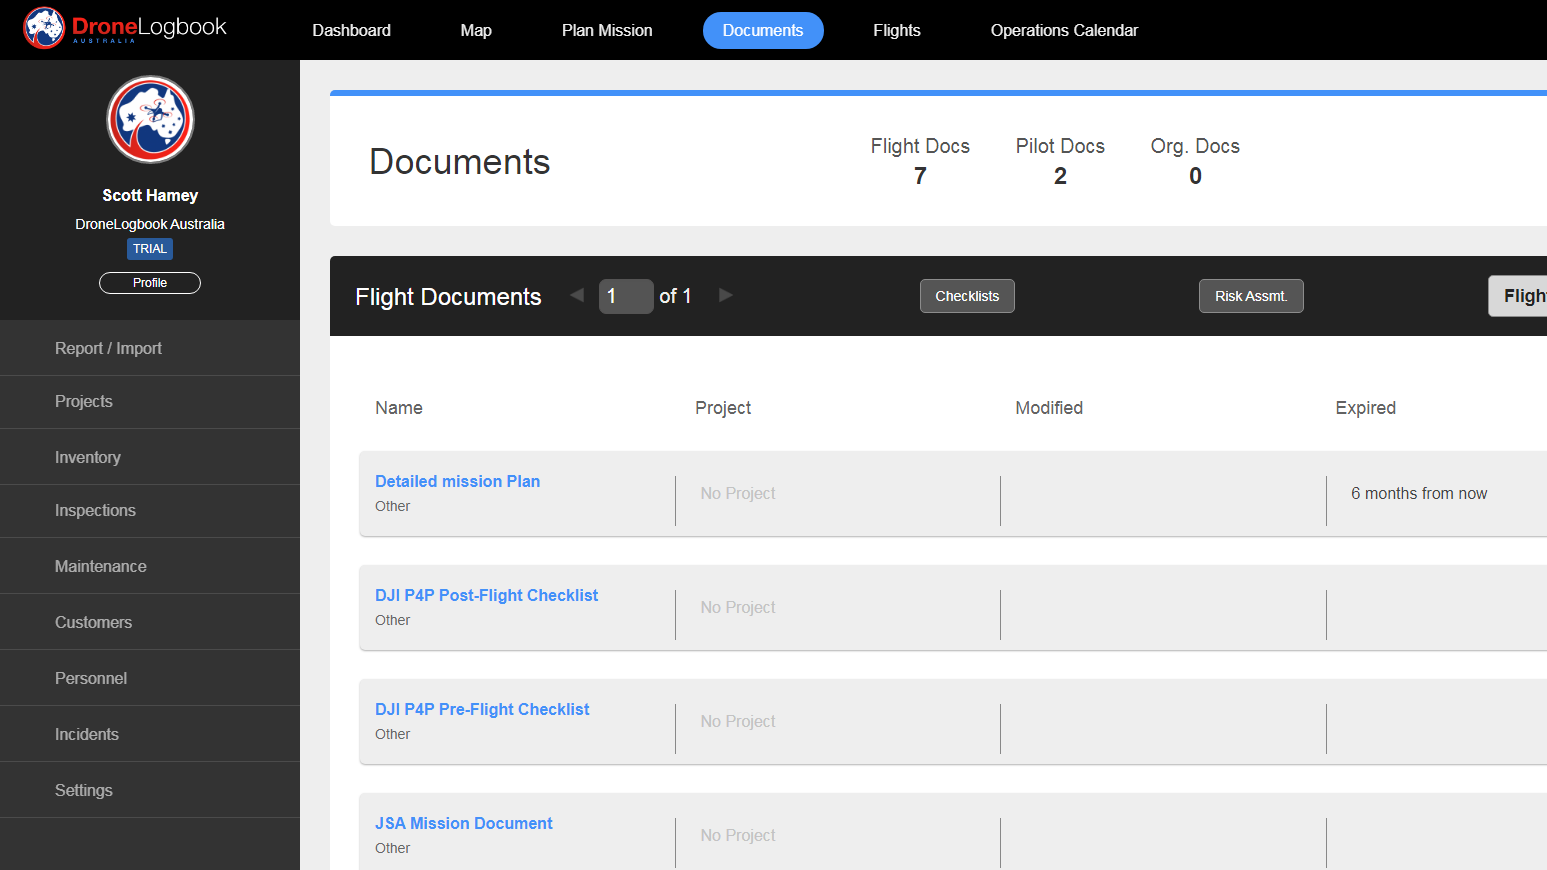Viewport: 1547px width, 870px height.
Task: Select the Documents tab
Action: [x=763, y=30]
